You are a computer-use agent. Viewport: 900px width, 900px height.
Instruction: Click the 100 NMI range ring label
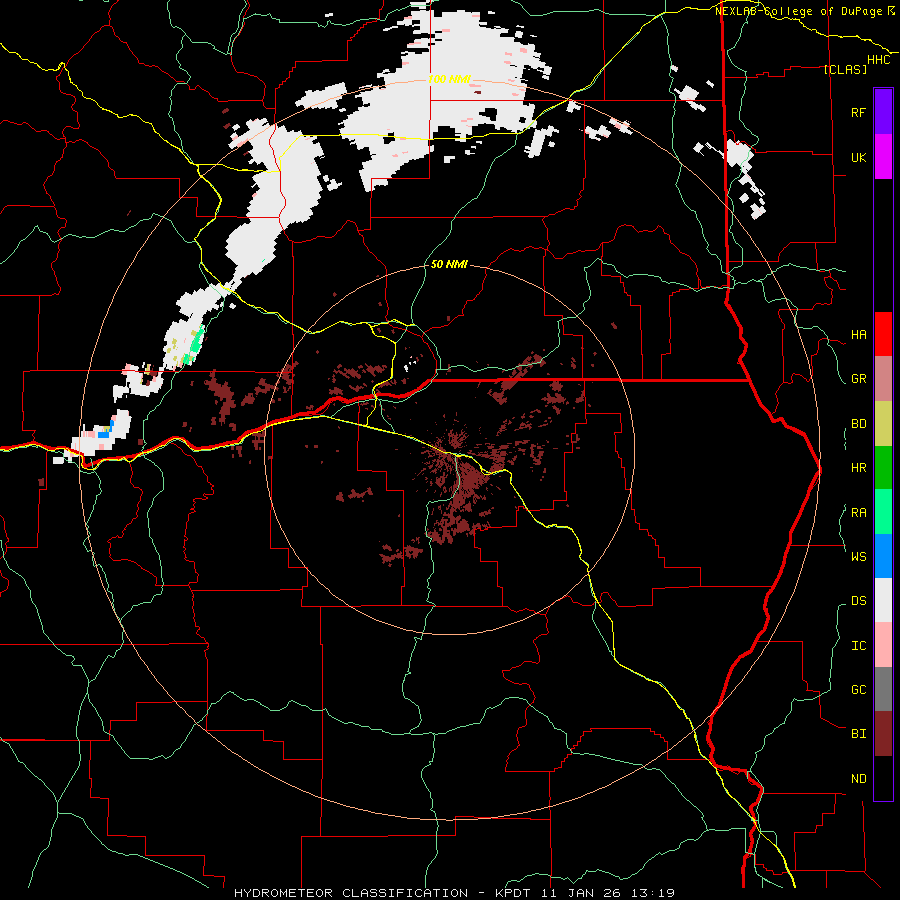pos(449,79)
